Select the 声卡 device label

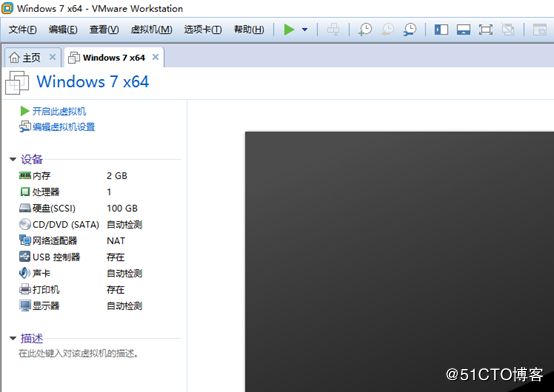coord(41,273)
